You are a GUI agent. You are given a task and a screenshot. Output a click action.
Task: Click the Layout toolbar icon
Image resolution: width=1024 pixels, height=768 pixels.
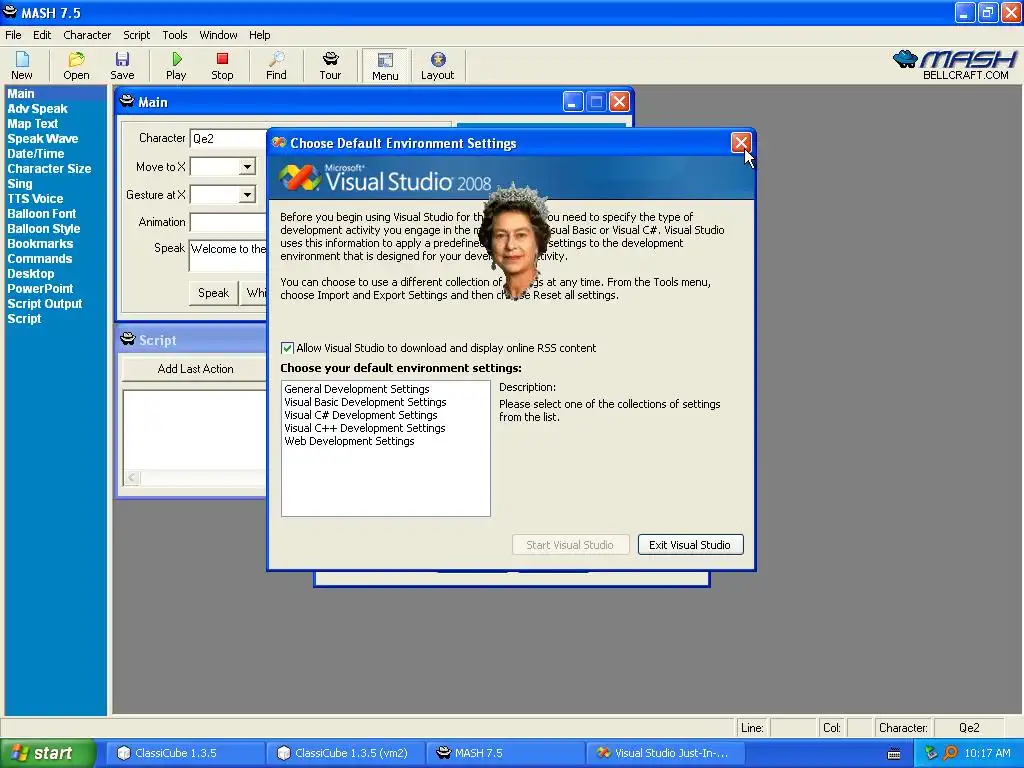coord(438,65)
